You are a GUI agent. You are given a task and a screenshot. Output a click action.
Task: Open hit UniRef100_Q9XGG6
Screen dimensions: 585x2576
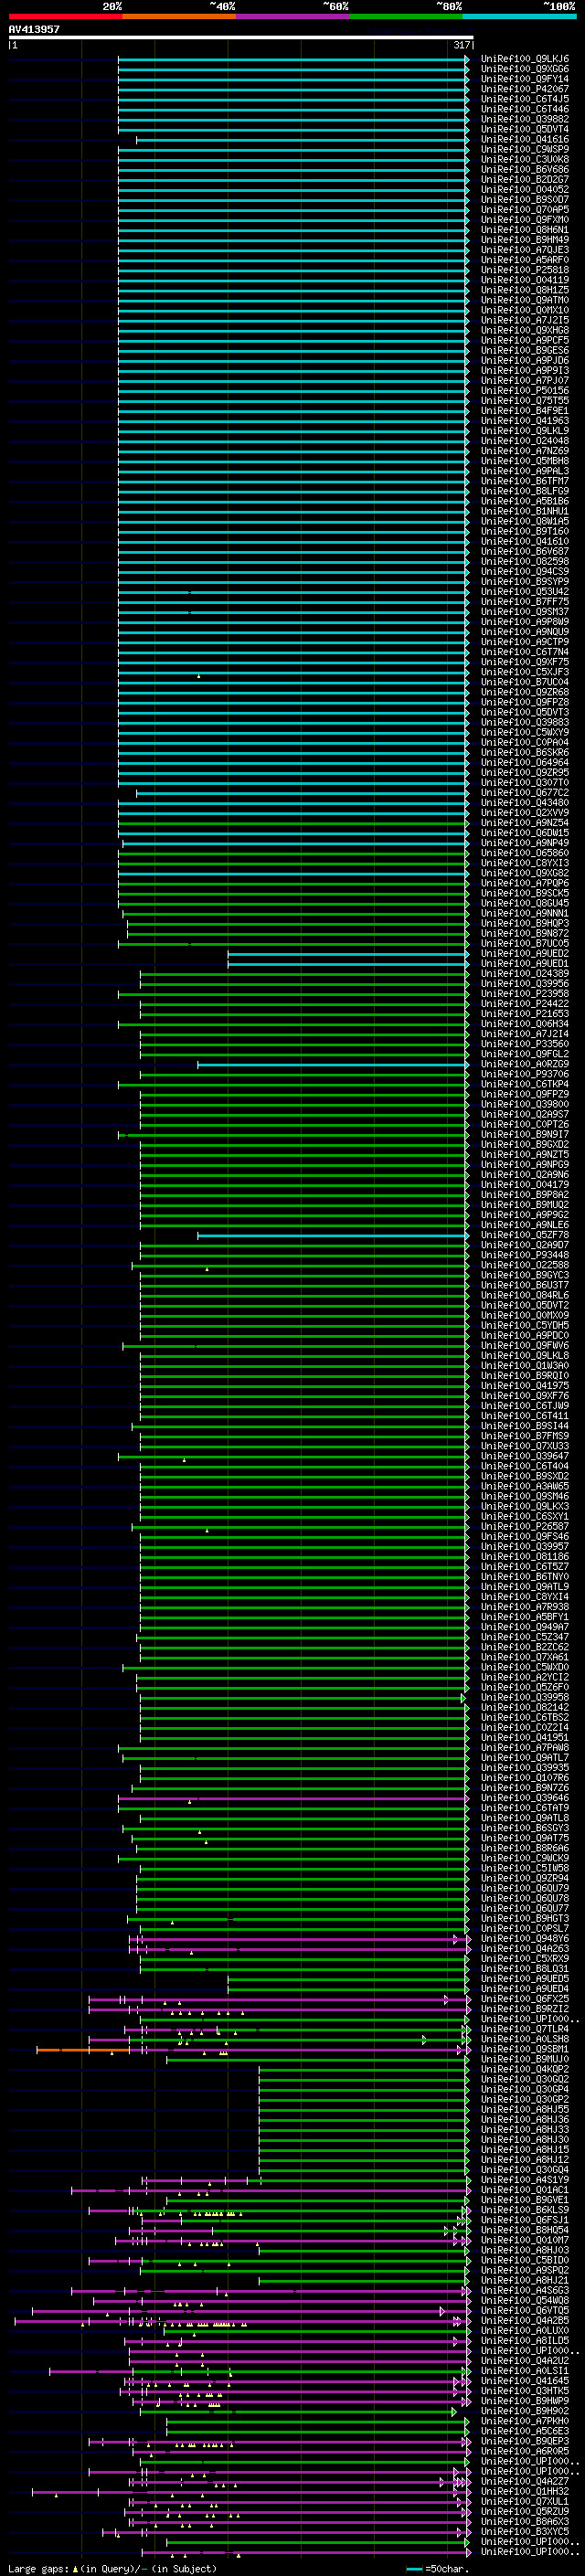(525, 69)
